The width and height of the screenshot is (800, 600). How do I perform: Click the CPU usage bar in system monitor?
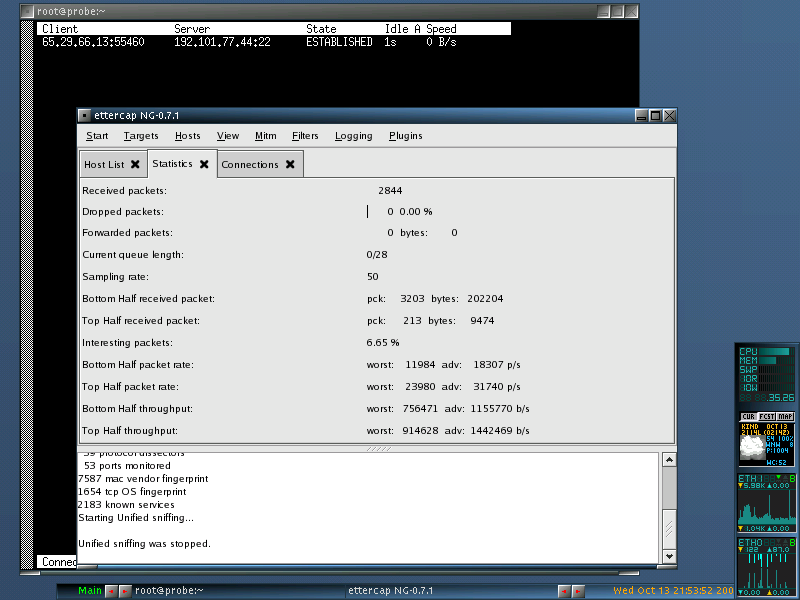pyautogui.click(x=776, y=352)
